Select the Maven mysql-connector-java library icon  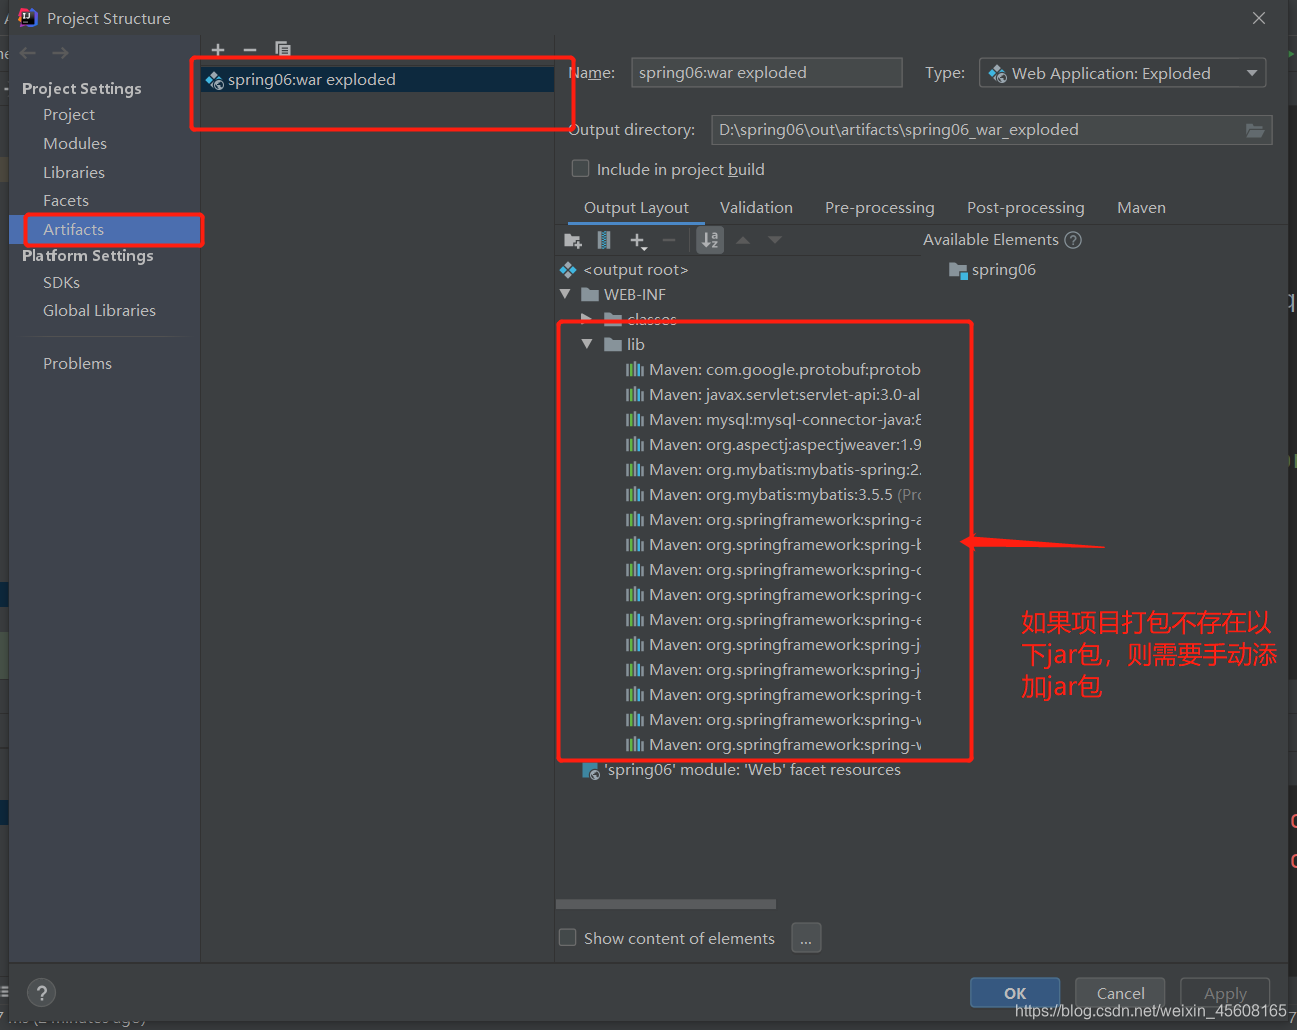click(x=635, y=420)
